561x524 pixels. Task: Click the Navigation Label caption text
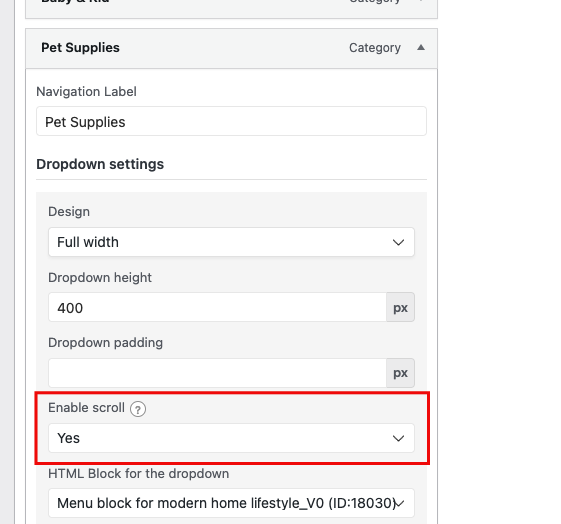(x=86, y=92)
